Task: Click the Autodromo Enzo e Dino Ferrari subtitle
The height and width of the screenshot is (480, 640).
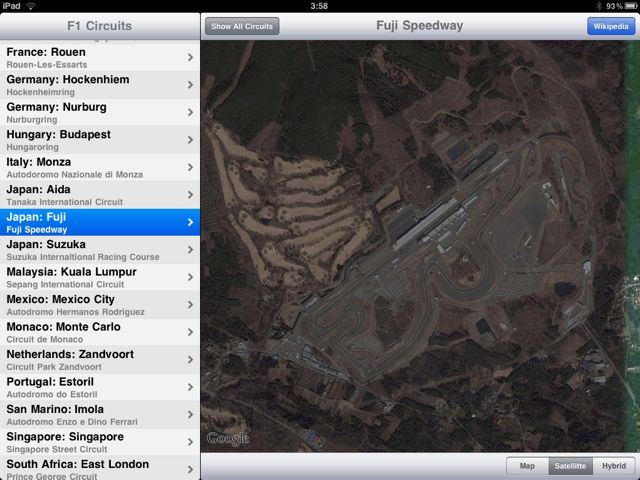Action: (72, 422)
